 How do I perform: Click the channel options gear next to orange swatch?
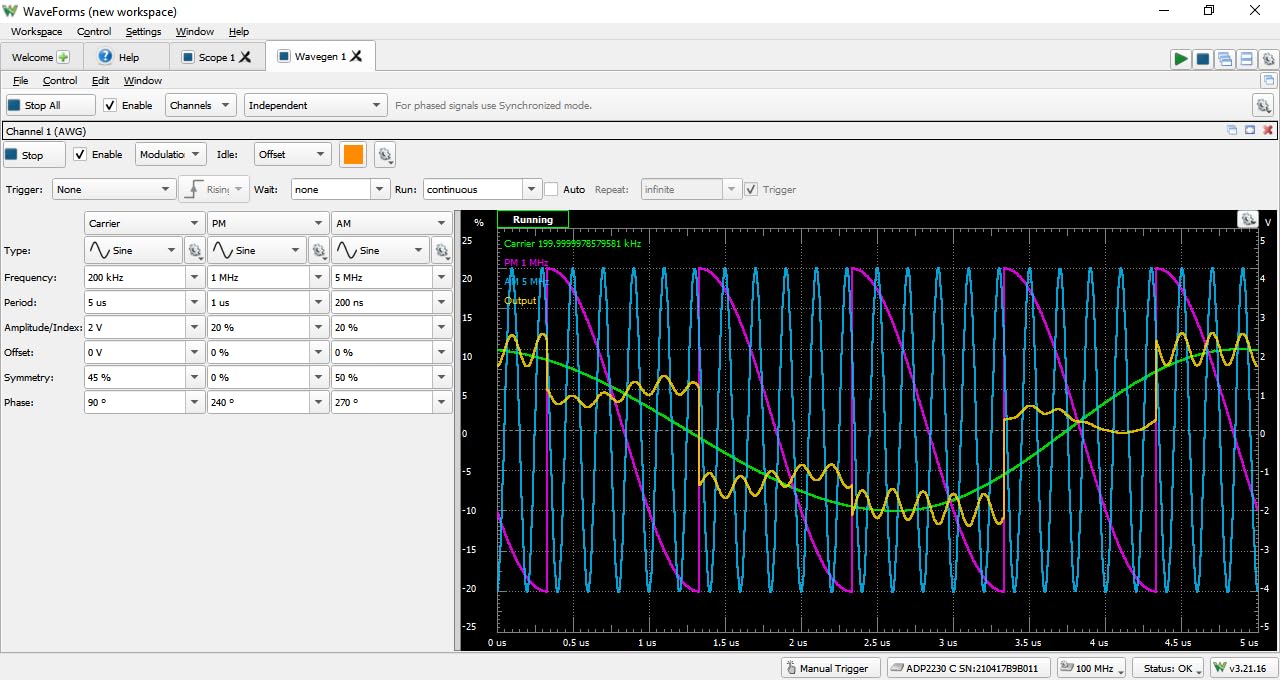(x=385, y=155)
